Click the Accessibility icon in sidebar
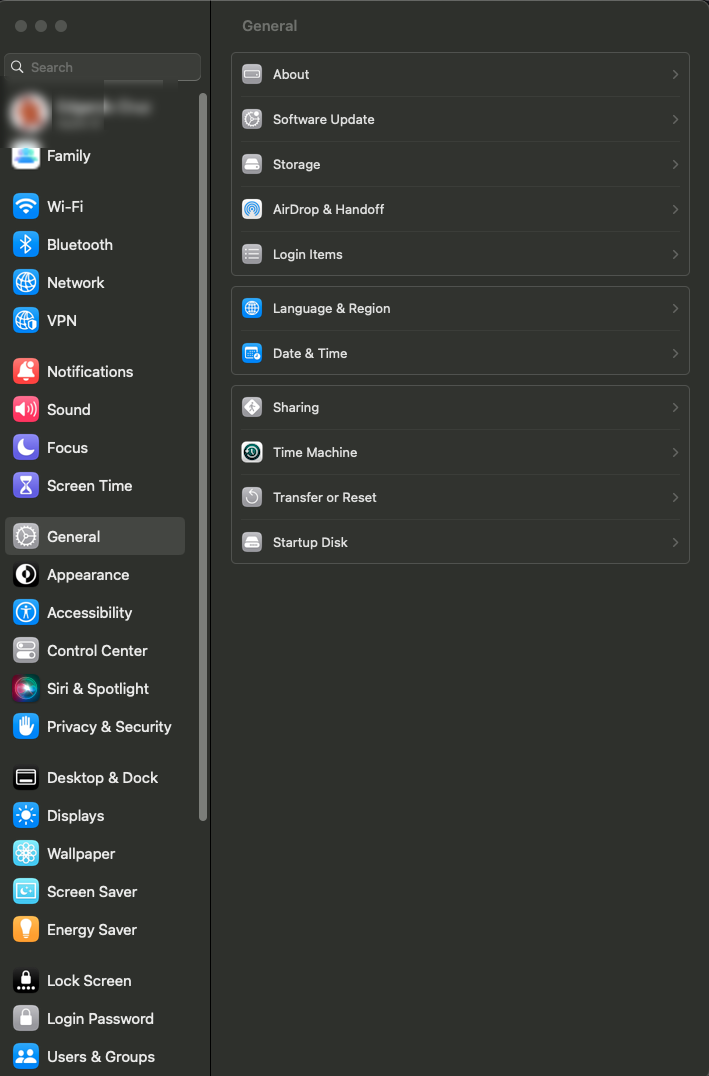709x1076 pixels. (x=26, y=613)
